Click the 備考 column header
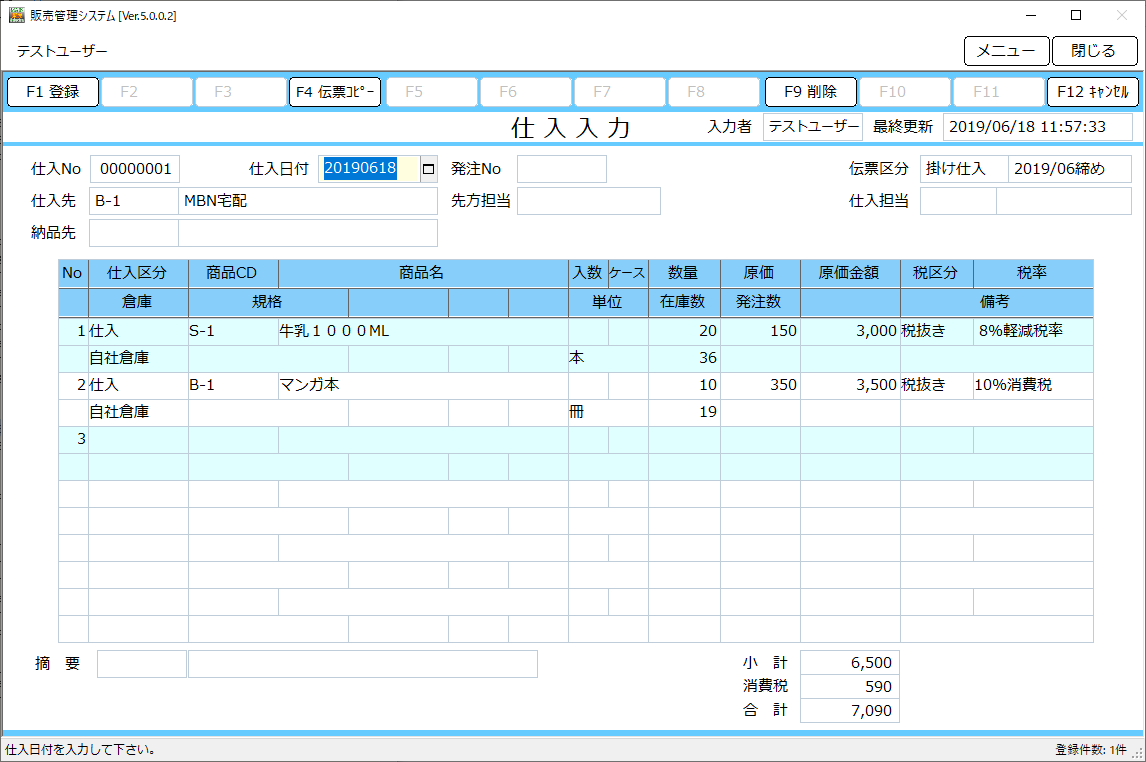1146x762 pixels. [x=997, y=302]
